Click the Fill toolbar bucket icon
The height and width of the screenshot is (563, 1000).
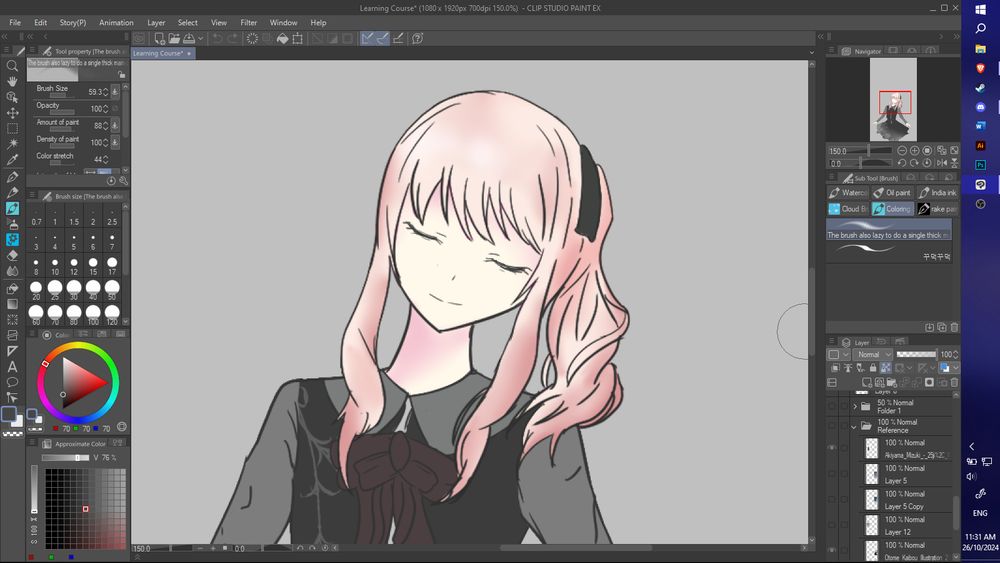pyautogui.click(x=283, y=38)
